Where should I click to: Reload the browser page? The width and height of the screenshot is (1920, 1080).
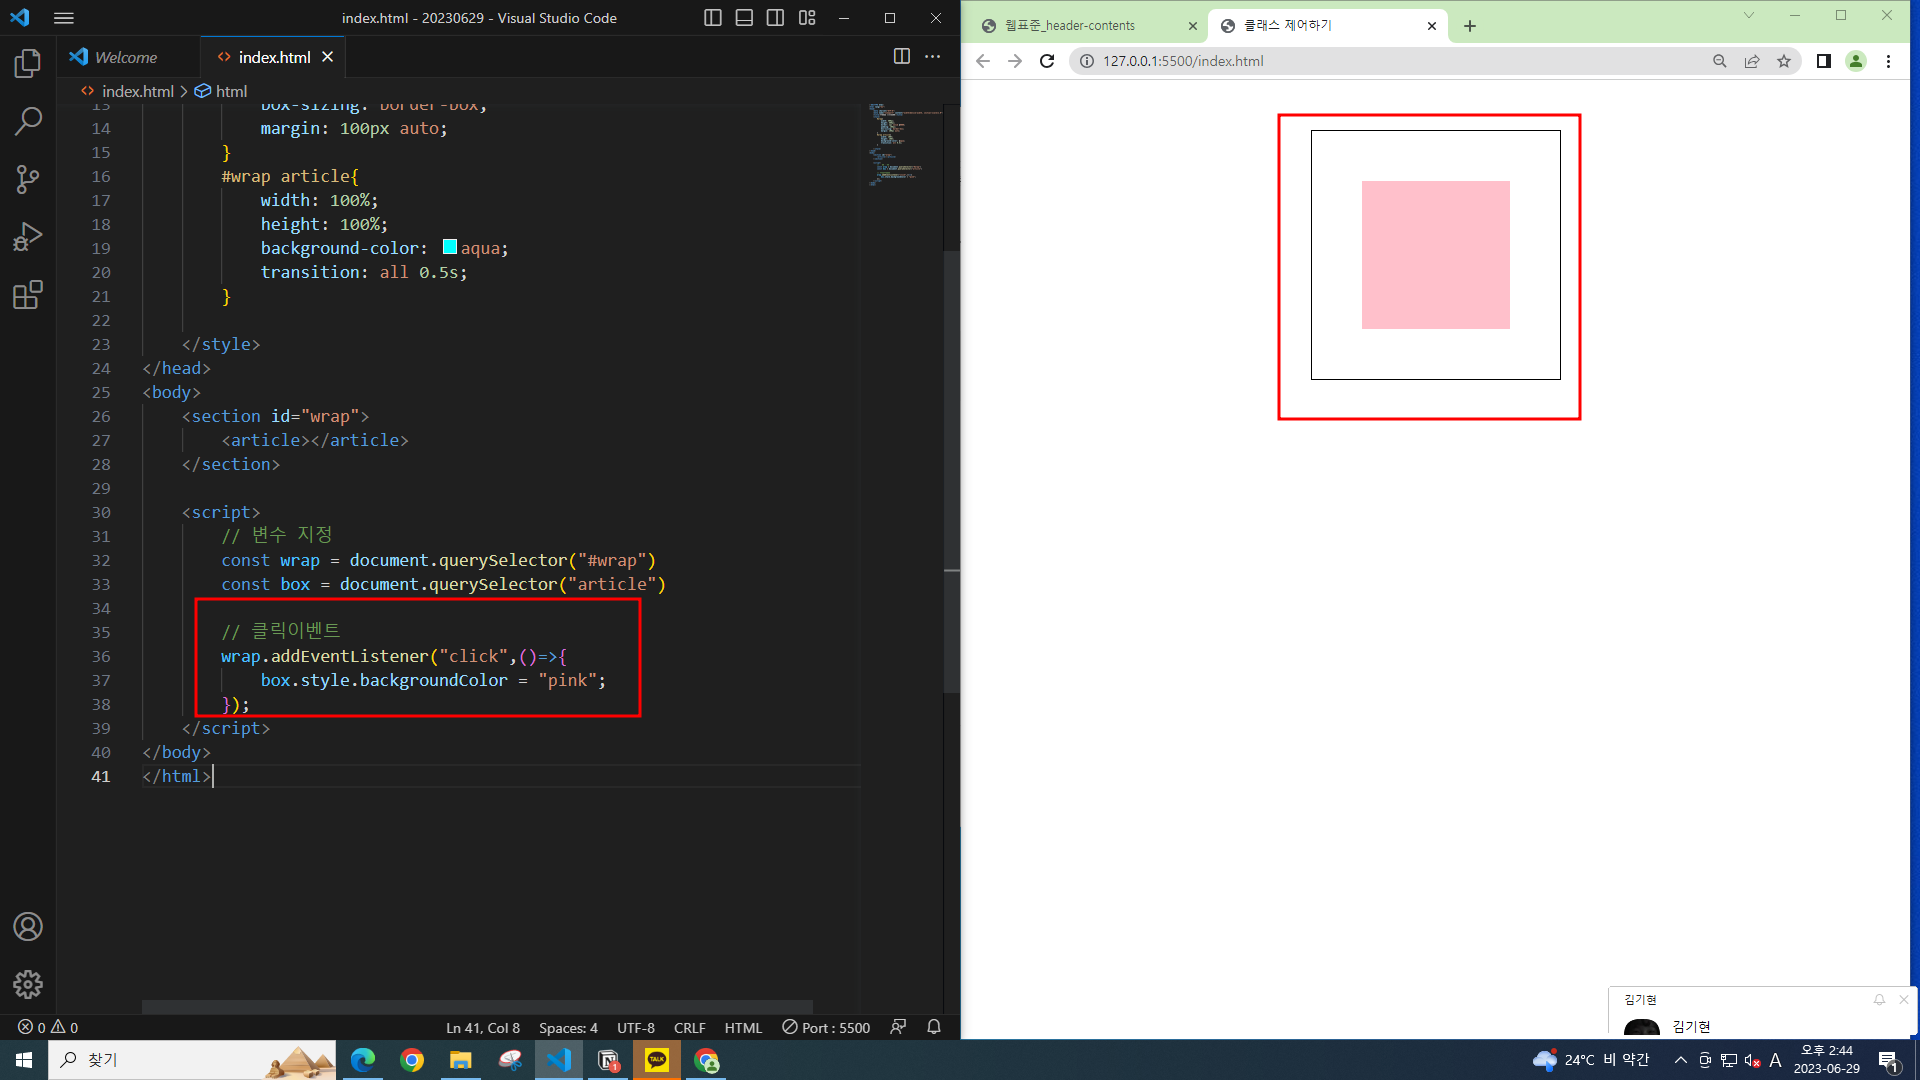[1047, 61]
